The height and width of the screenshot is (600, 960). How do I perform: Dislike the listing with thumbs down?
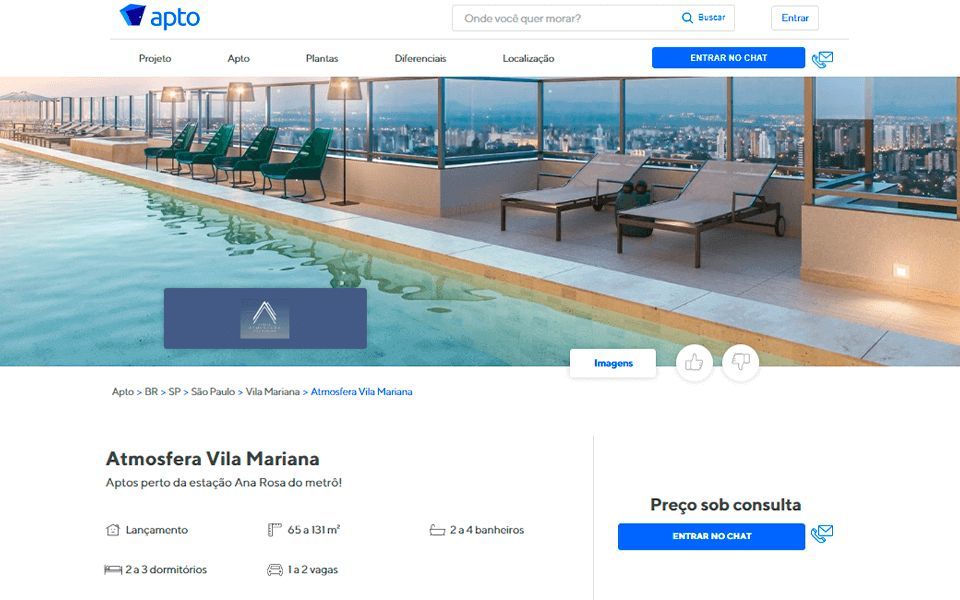point(741,362)
